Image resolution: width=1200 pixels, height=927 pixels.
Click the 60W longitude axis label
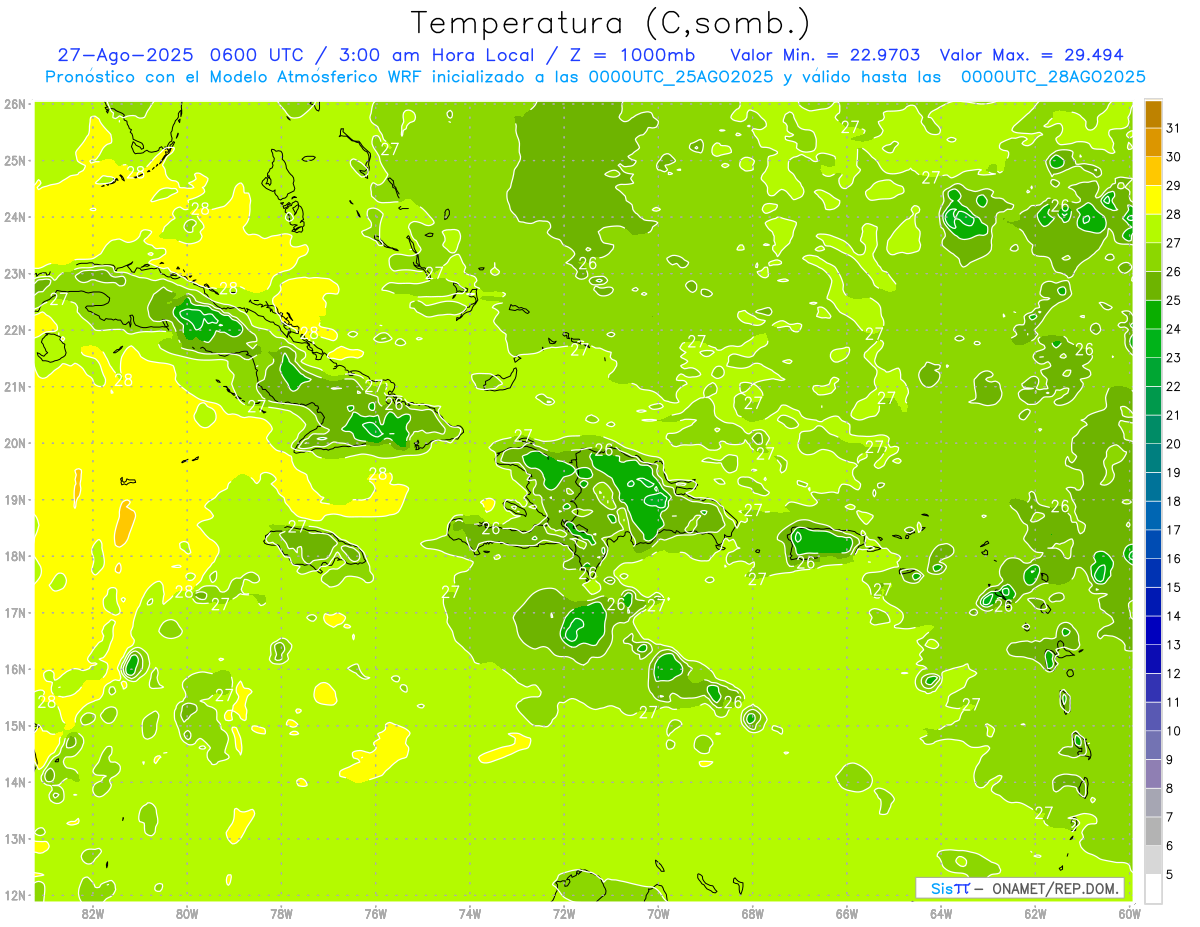pyautogui.click(x=1130, y=913)
